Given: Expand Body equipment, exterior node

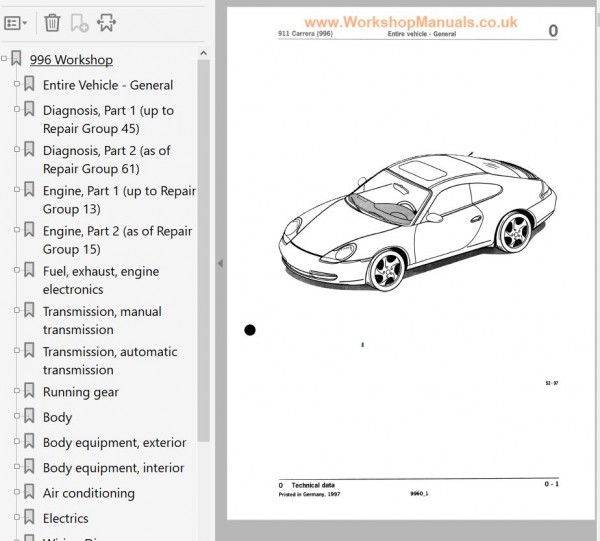Looking at the screenshot, I should pos(17,441).
